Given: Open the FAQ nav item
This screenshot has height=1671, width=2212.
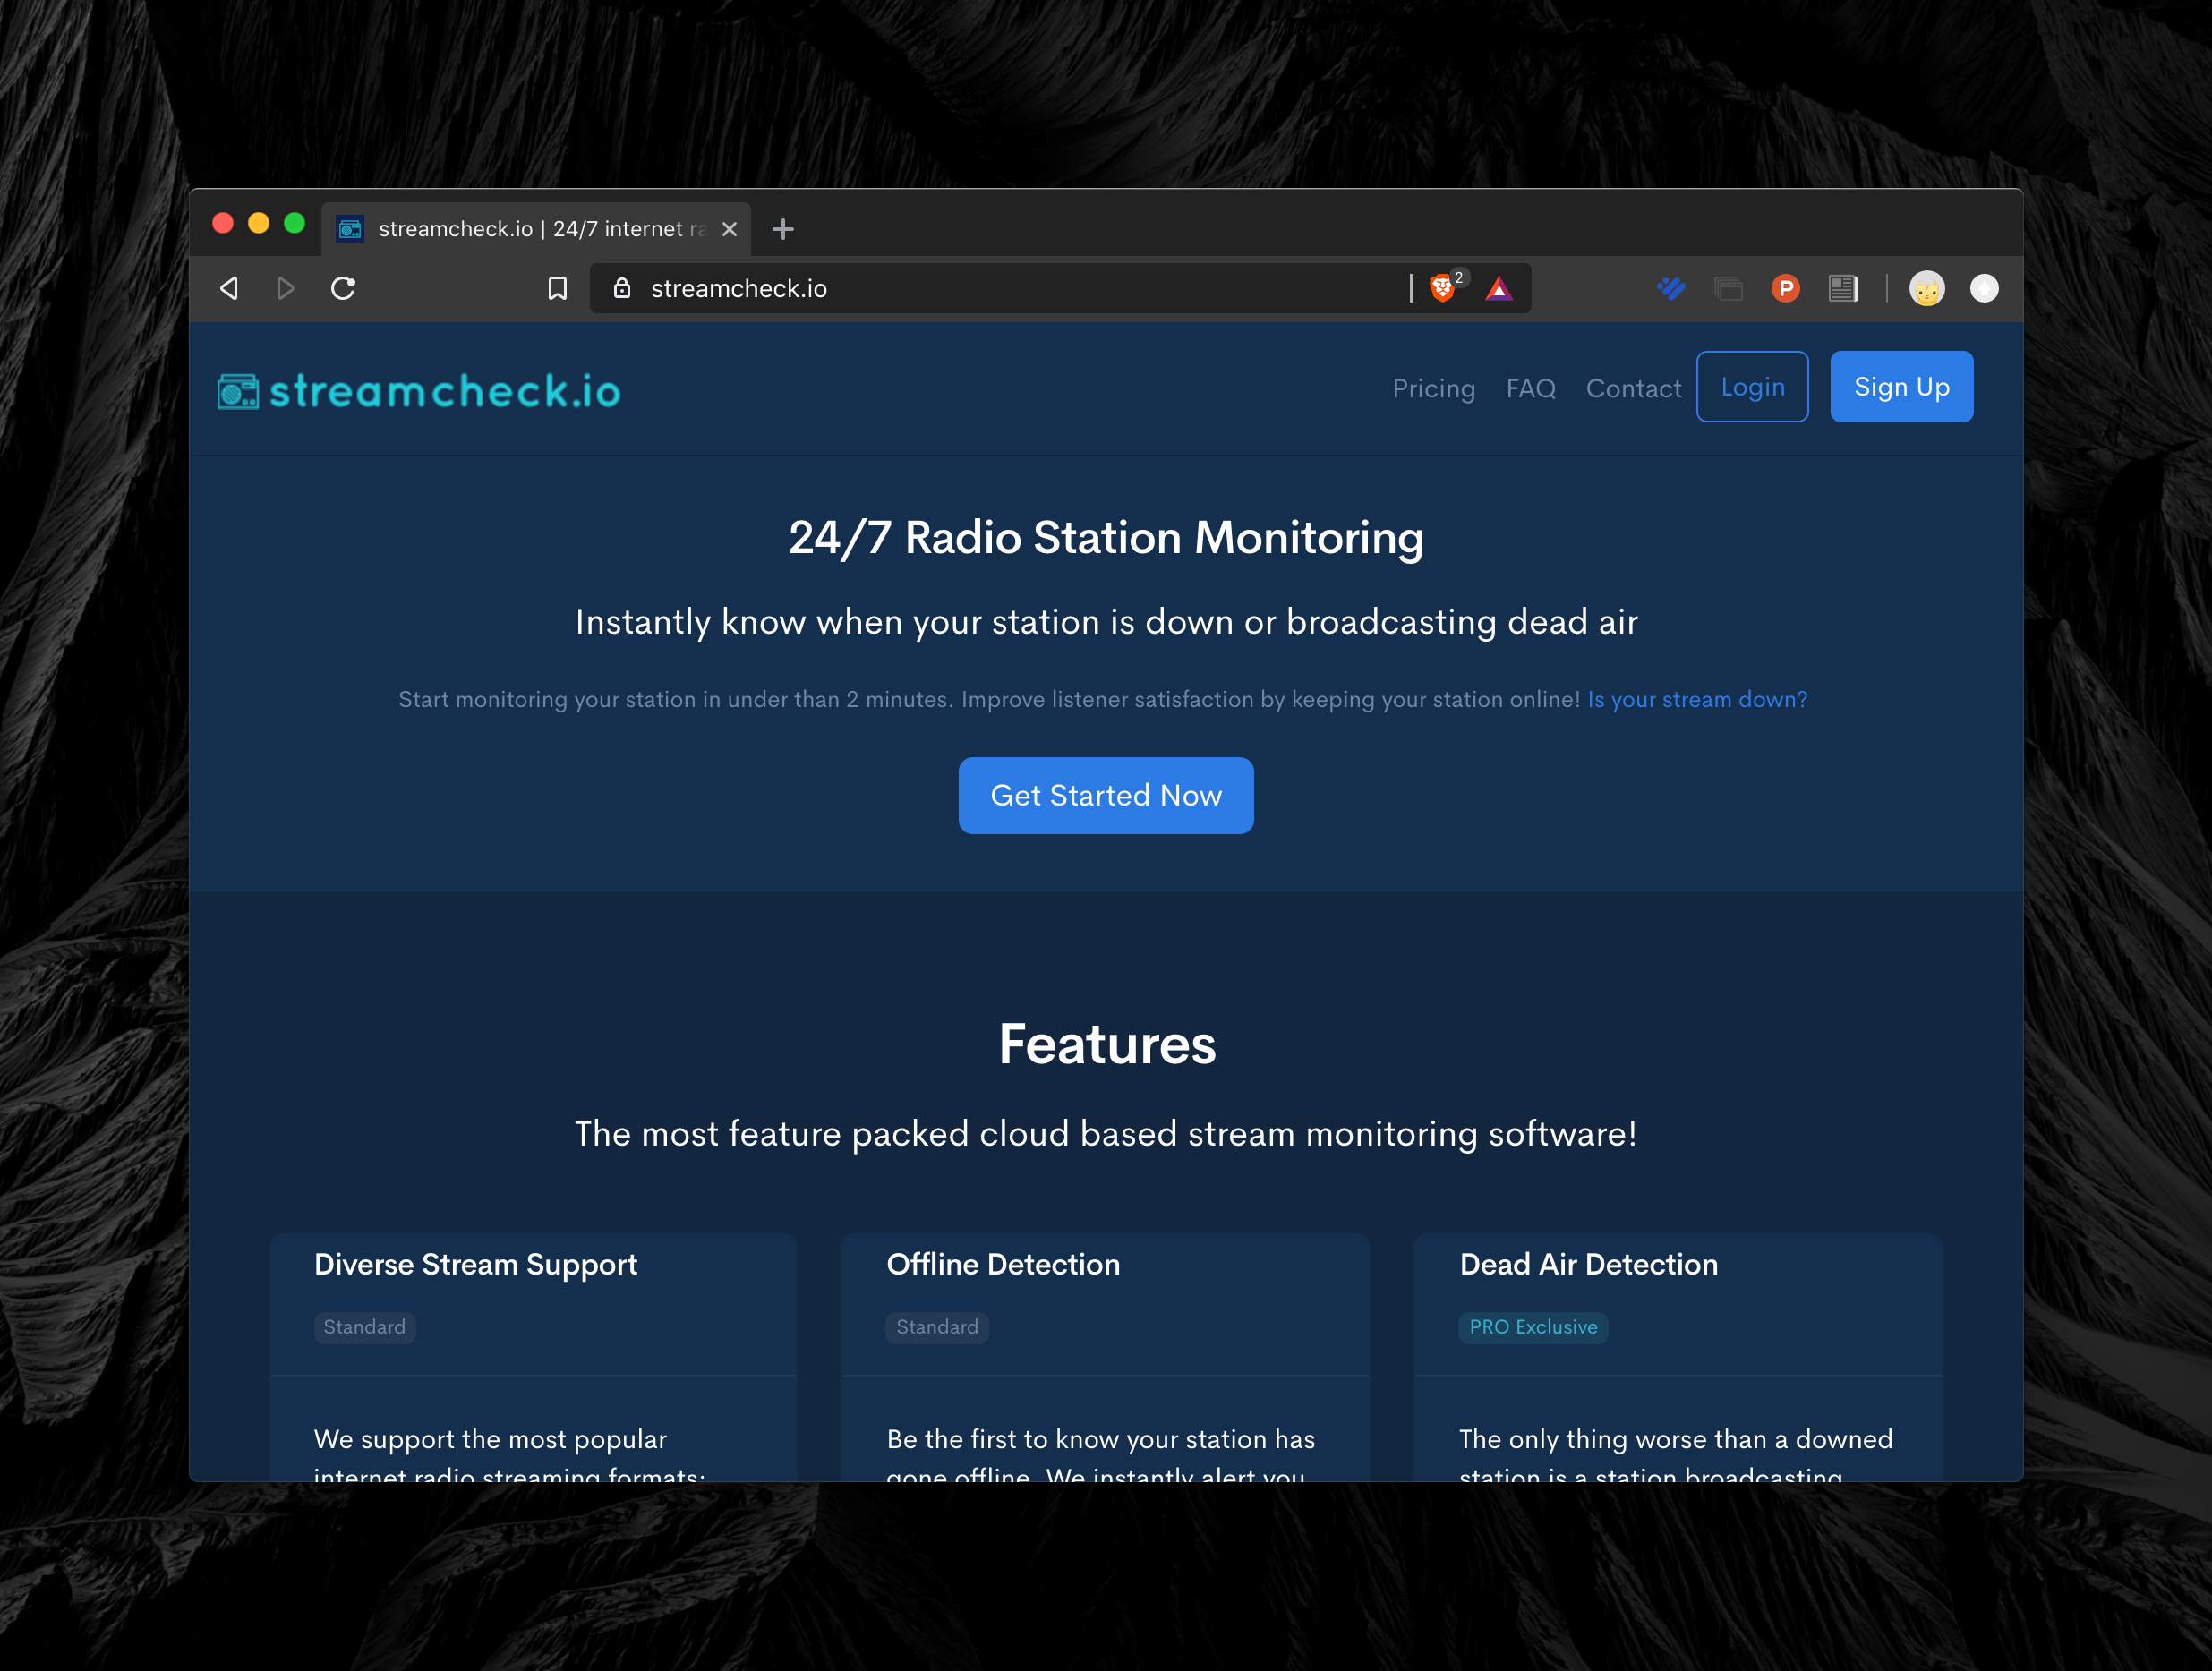Looking at the screenshot, I should pos(1530,388).
